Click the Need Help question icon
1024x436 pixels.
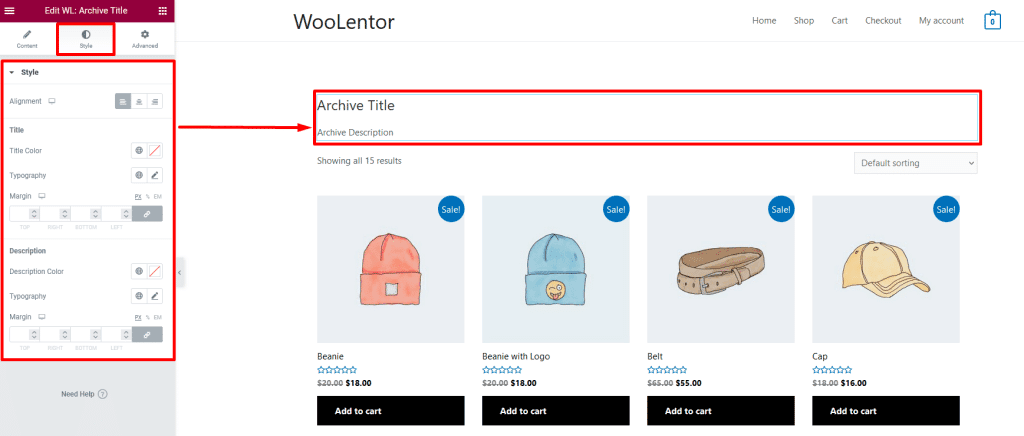tap(102, 394)
